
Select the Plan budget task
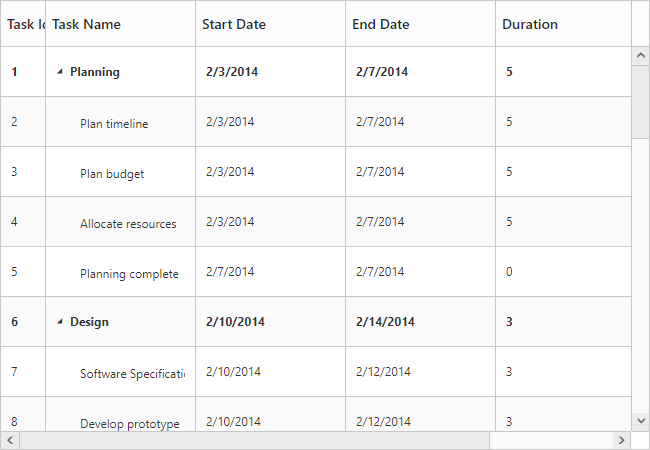[x=112, y=174]
